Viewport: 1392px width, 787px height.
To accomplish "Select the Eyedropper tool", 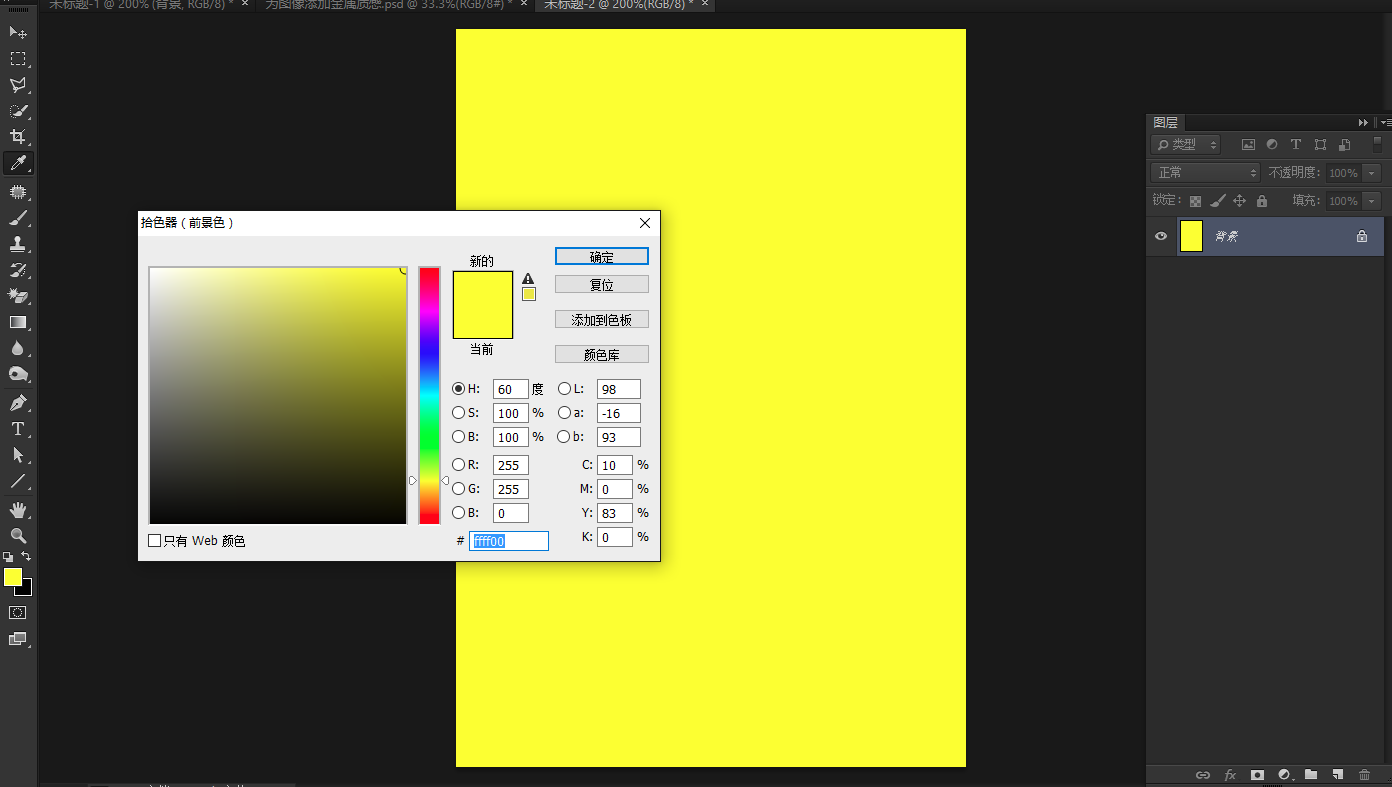I will (18, 163).
